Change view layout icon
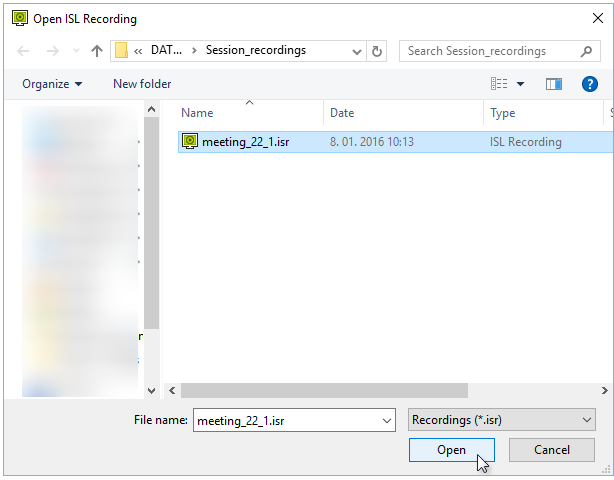 499,84
